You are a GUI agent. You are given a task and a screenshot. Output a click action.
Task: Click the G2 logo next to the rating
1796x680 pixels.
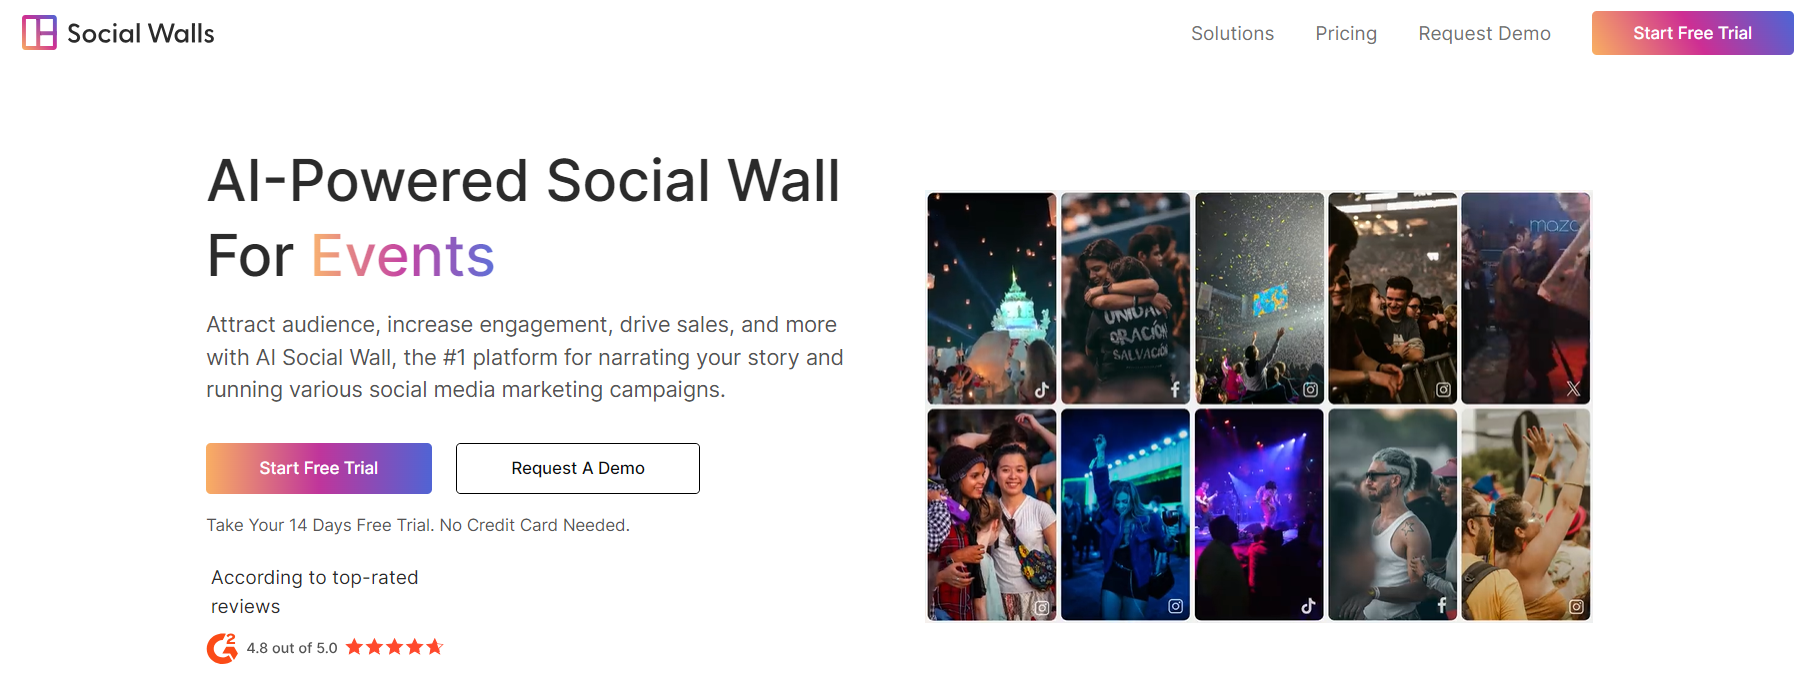point(222,647)
